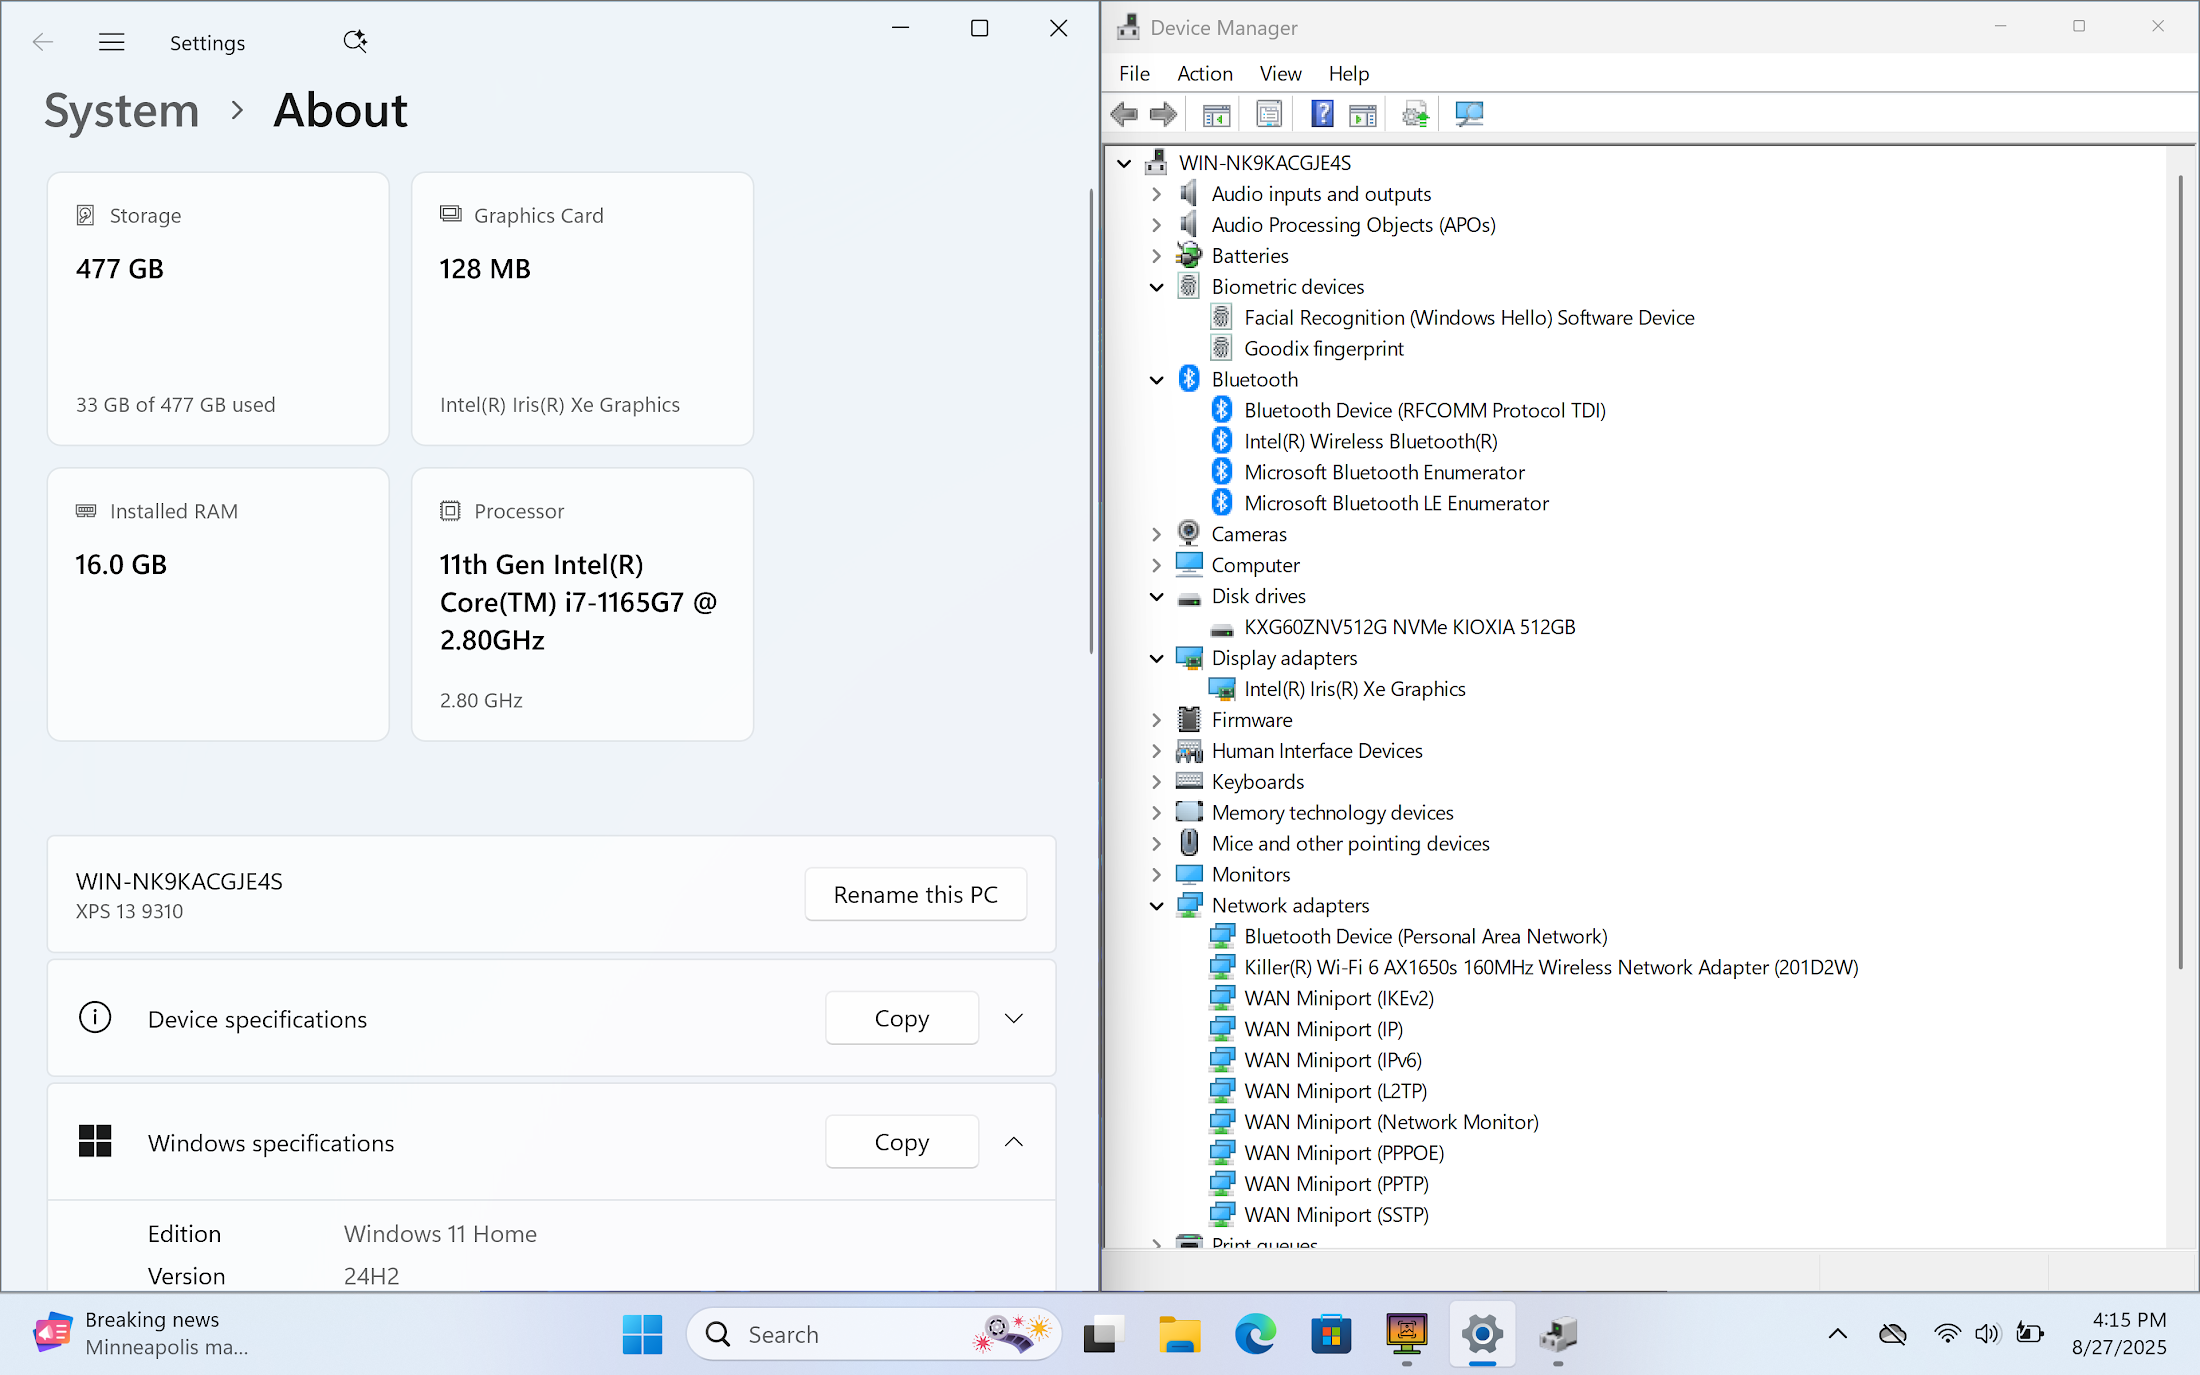
Task: Expand the Batteries node
Action: point(1157,256)
